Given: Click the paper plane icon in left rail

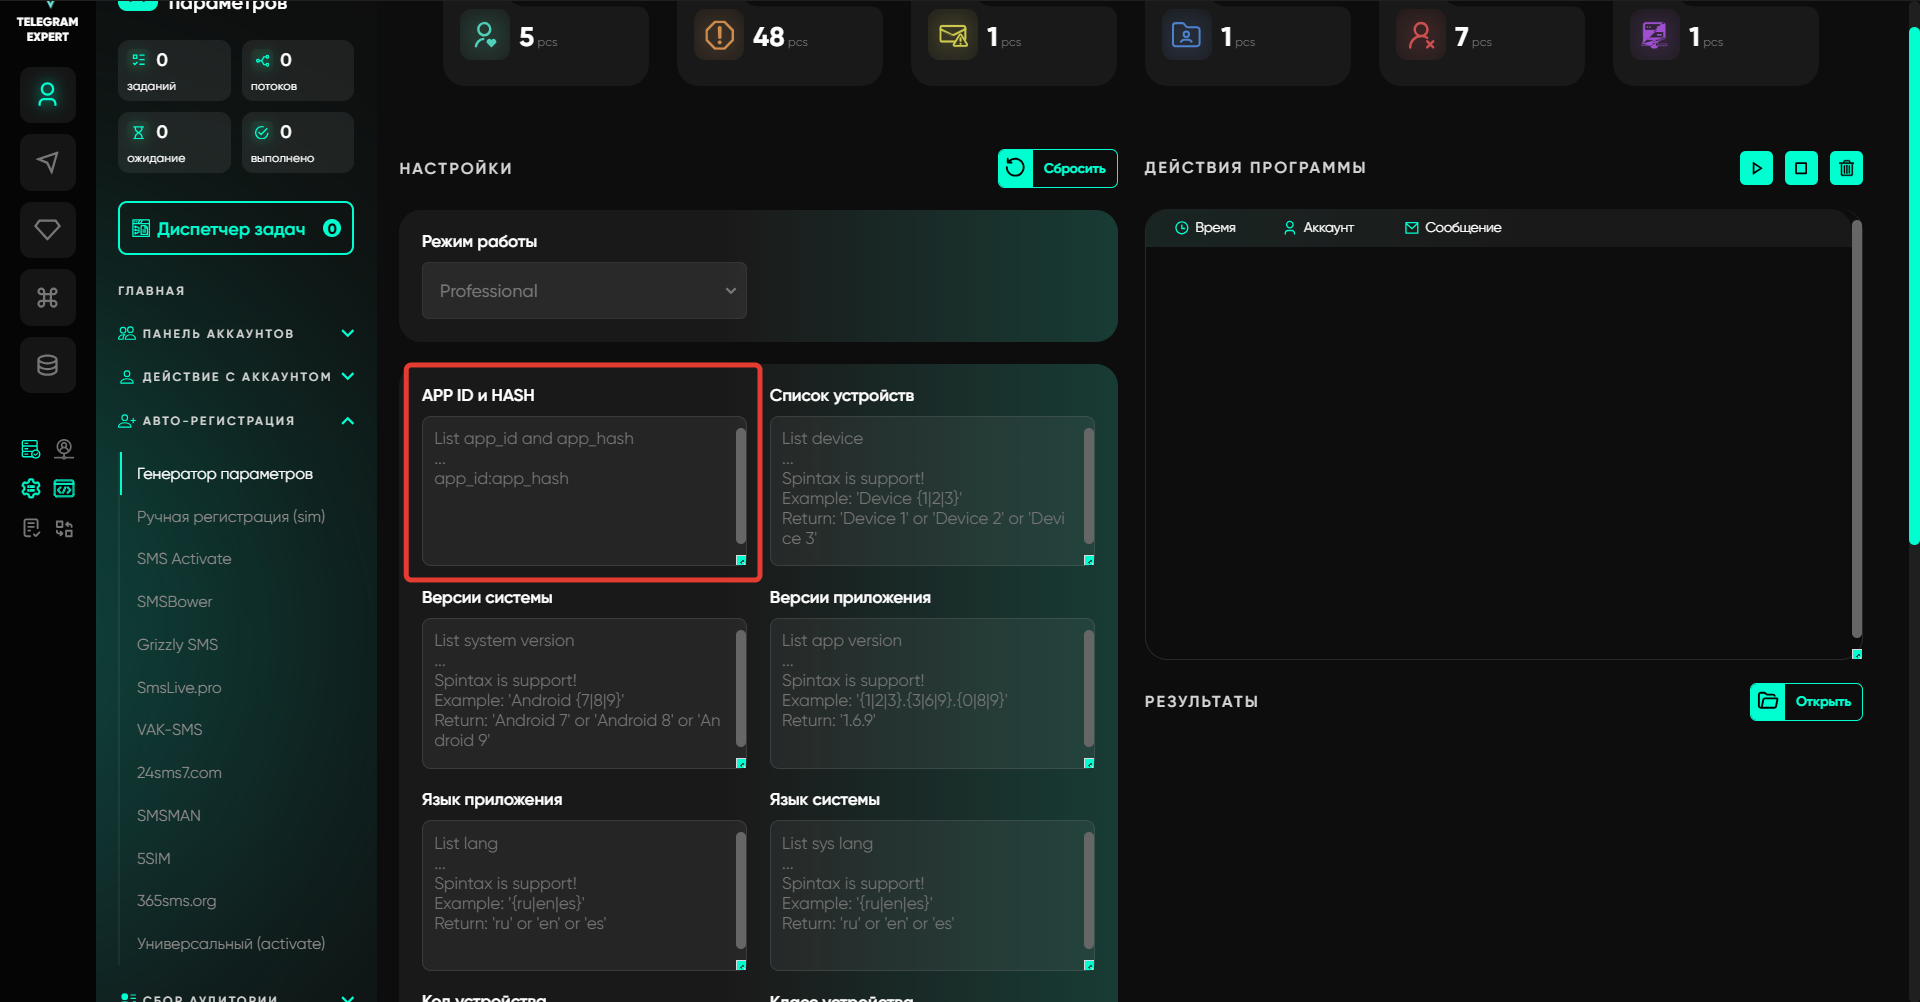Looking at the screenshot, I should pos(47,162).
